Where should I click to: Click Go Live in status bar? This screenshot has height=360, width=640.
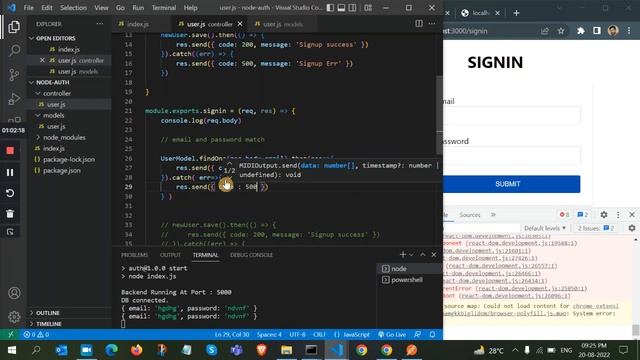pyautogui.click(x=391, y=334)
